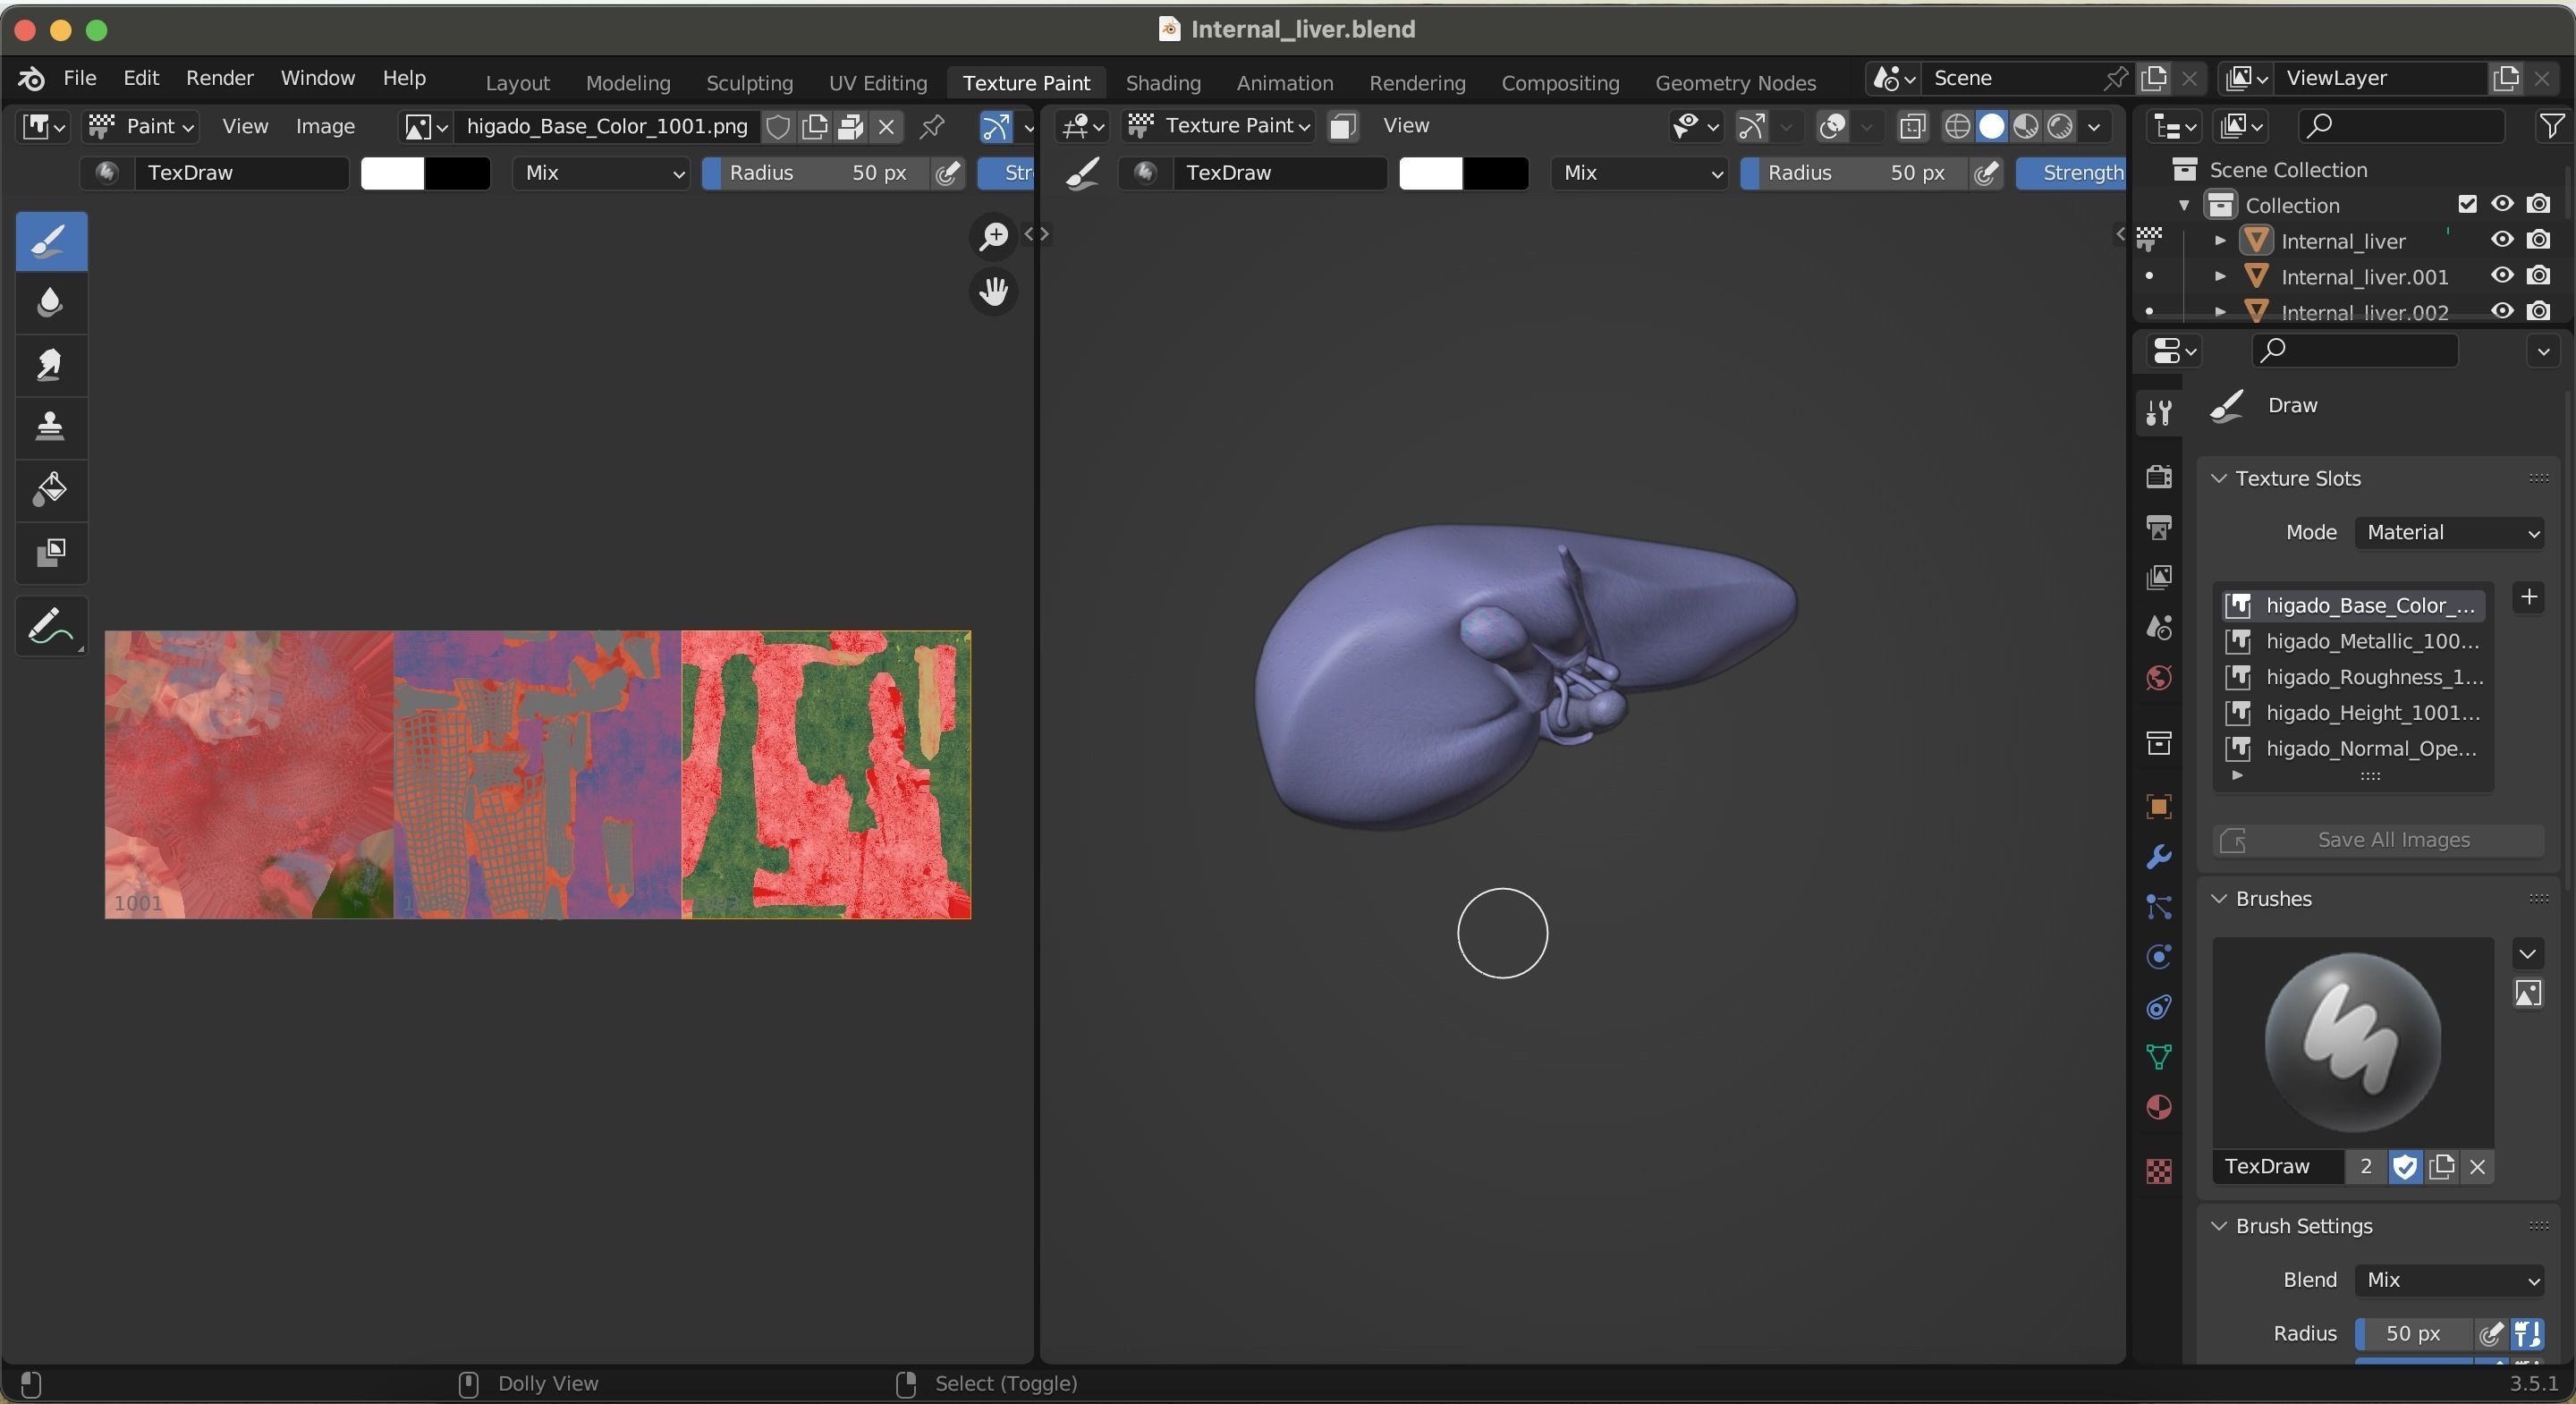Viewport: 2576px width, 1404px height.
Task: Open the Material properties tab
Action: tap(2158, 1107)
